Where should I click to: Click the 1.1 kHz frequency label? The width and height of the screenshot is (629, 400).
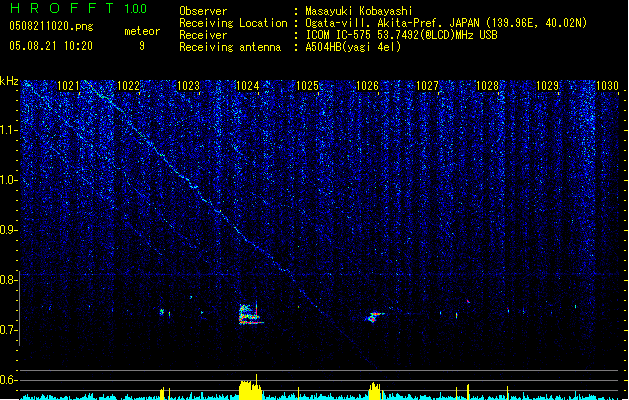(x=9, y=130)
